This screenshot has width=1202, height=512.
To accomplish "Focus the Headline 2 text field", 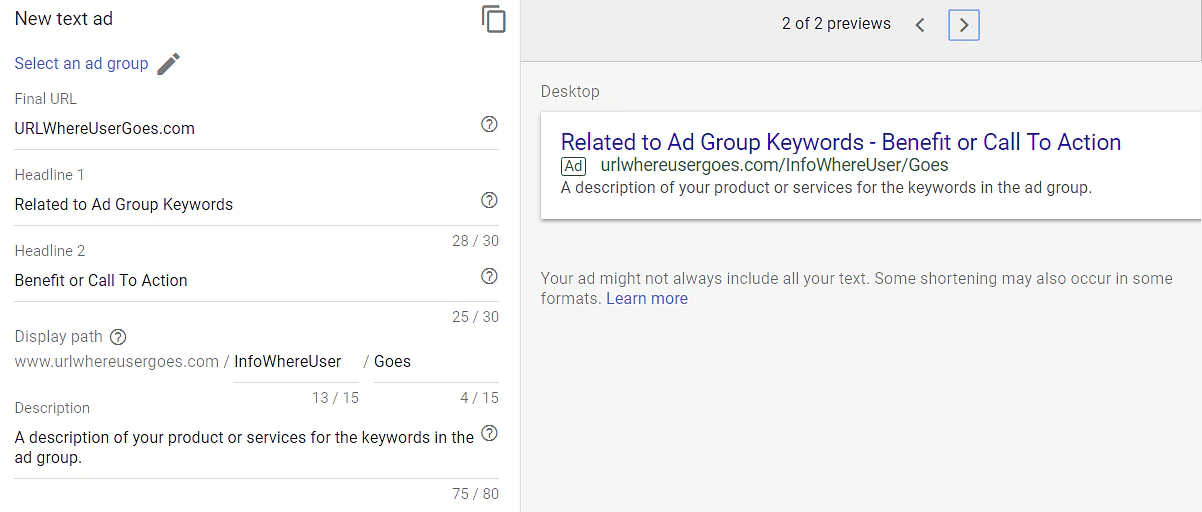I will tap(240, 280).
